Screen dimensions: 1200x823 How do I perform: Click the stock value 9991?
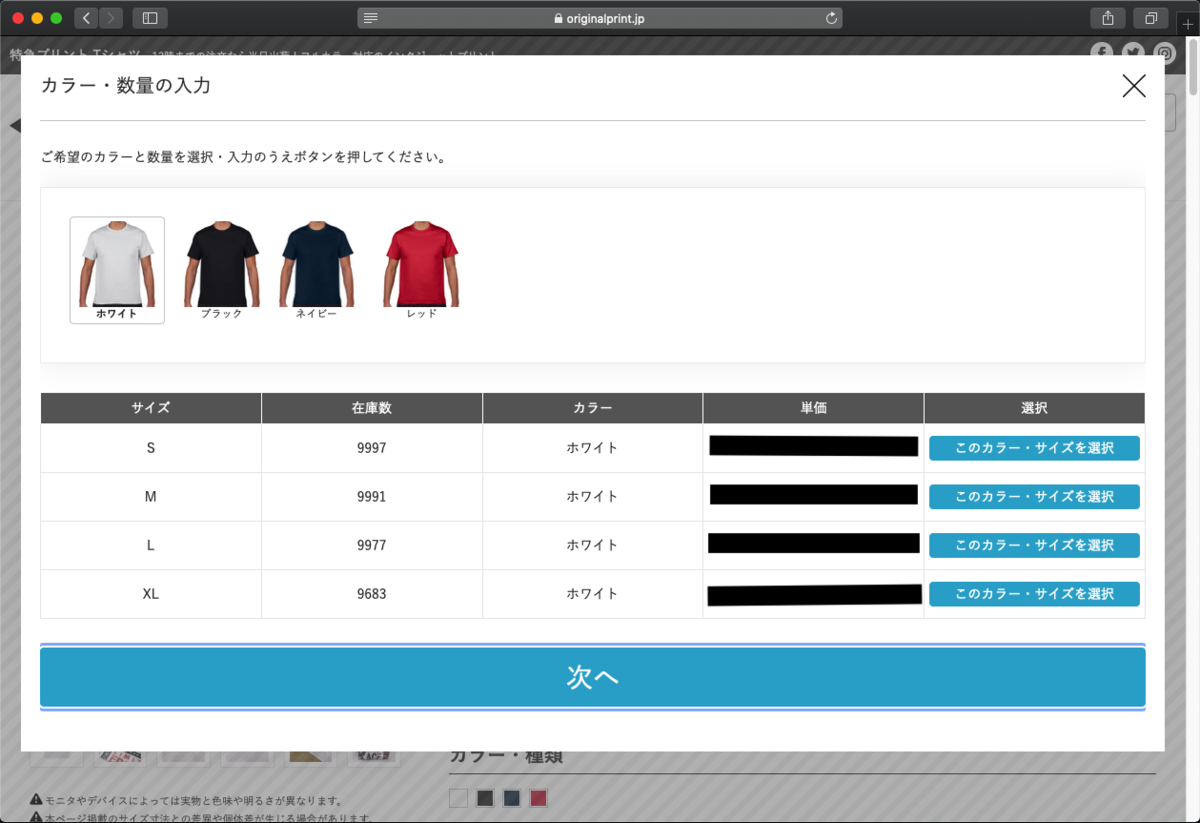[372, 496]
